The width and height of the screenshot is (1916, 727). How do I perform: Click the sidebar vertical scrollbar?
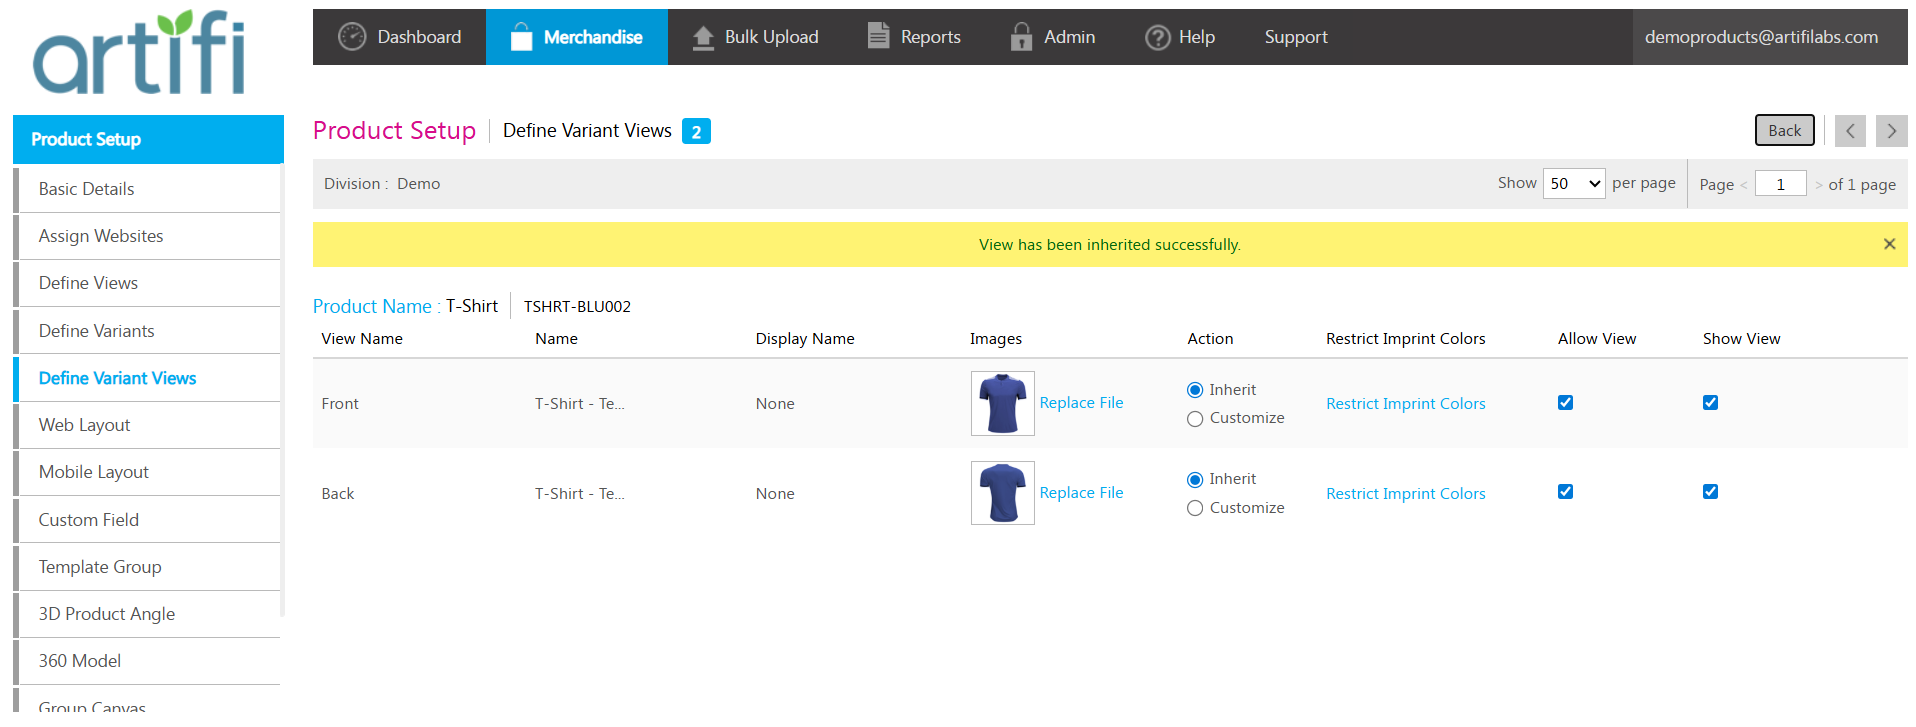[283, 390]
